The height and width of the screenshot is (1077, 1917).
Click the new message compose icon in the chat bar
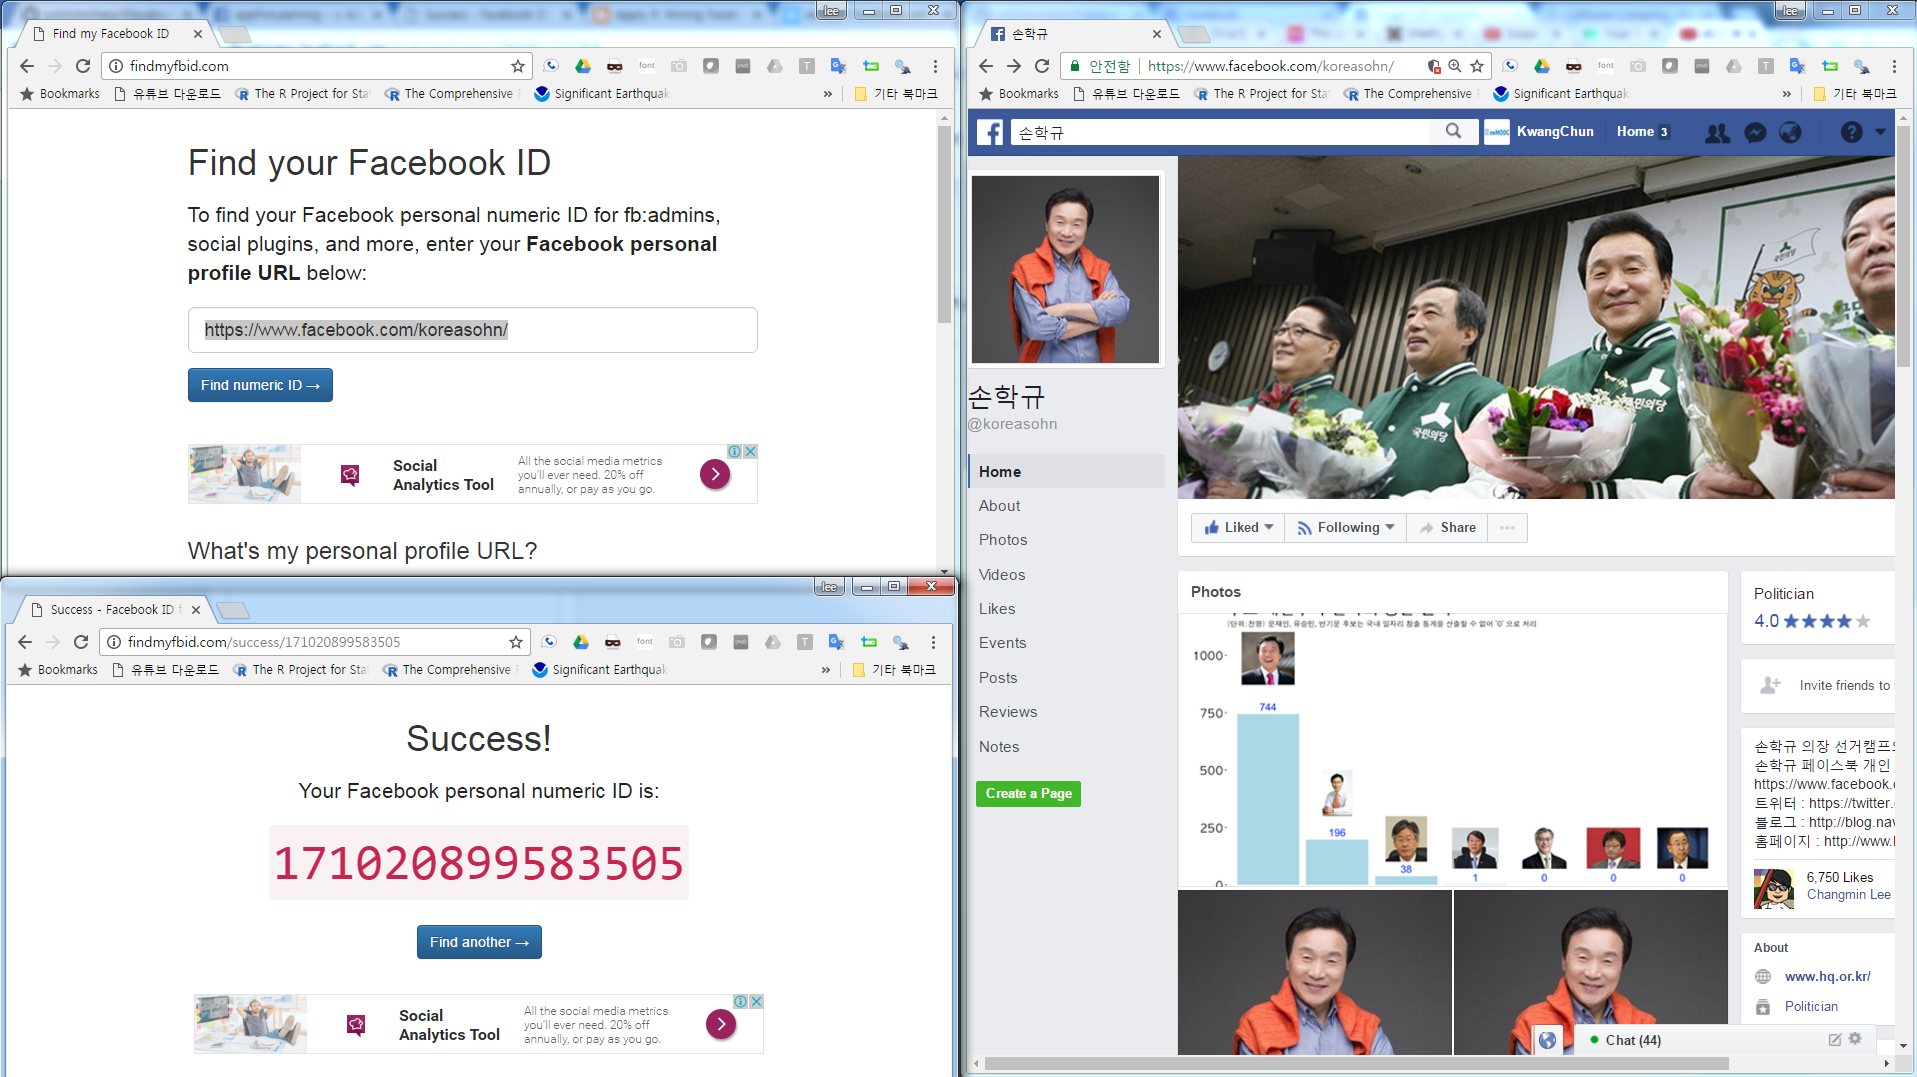click(x=1835, y=1040)
